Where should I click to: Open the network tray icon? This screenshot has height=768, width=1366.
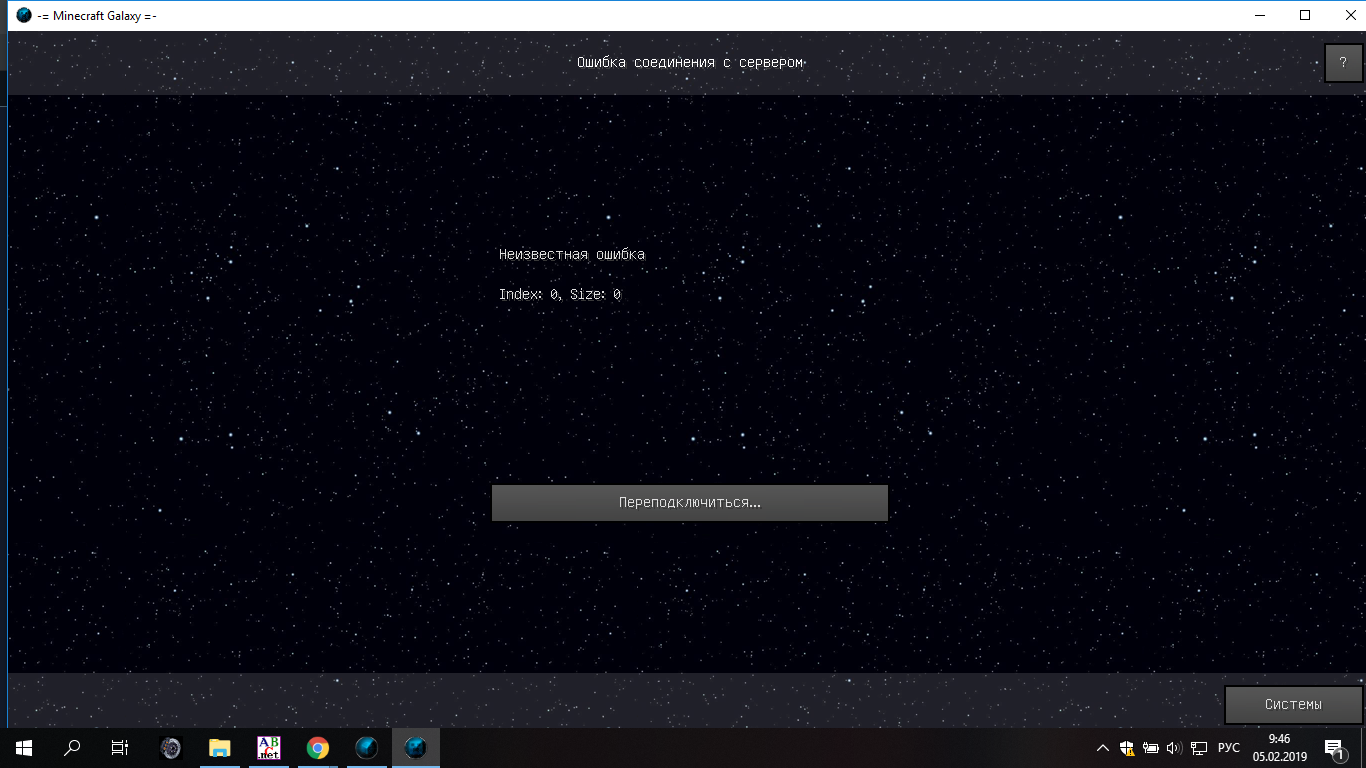1199,747
